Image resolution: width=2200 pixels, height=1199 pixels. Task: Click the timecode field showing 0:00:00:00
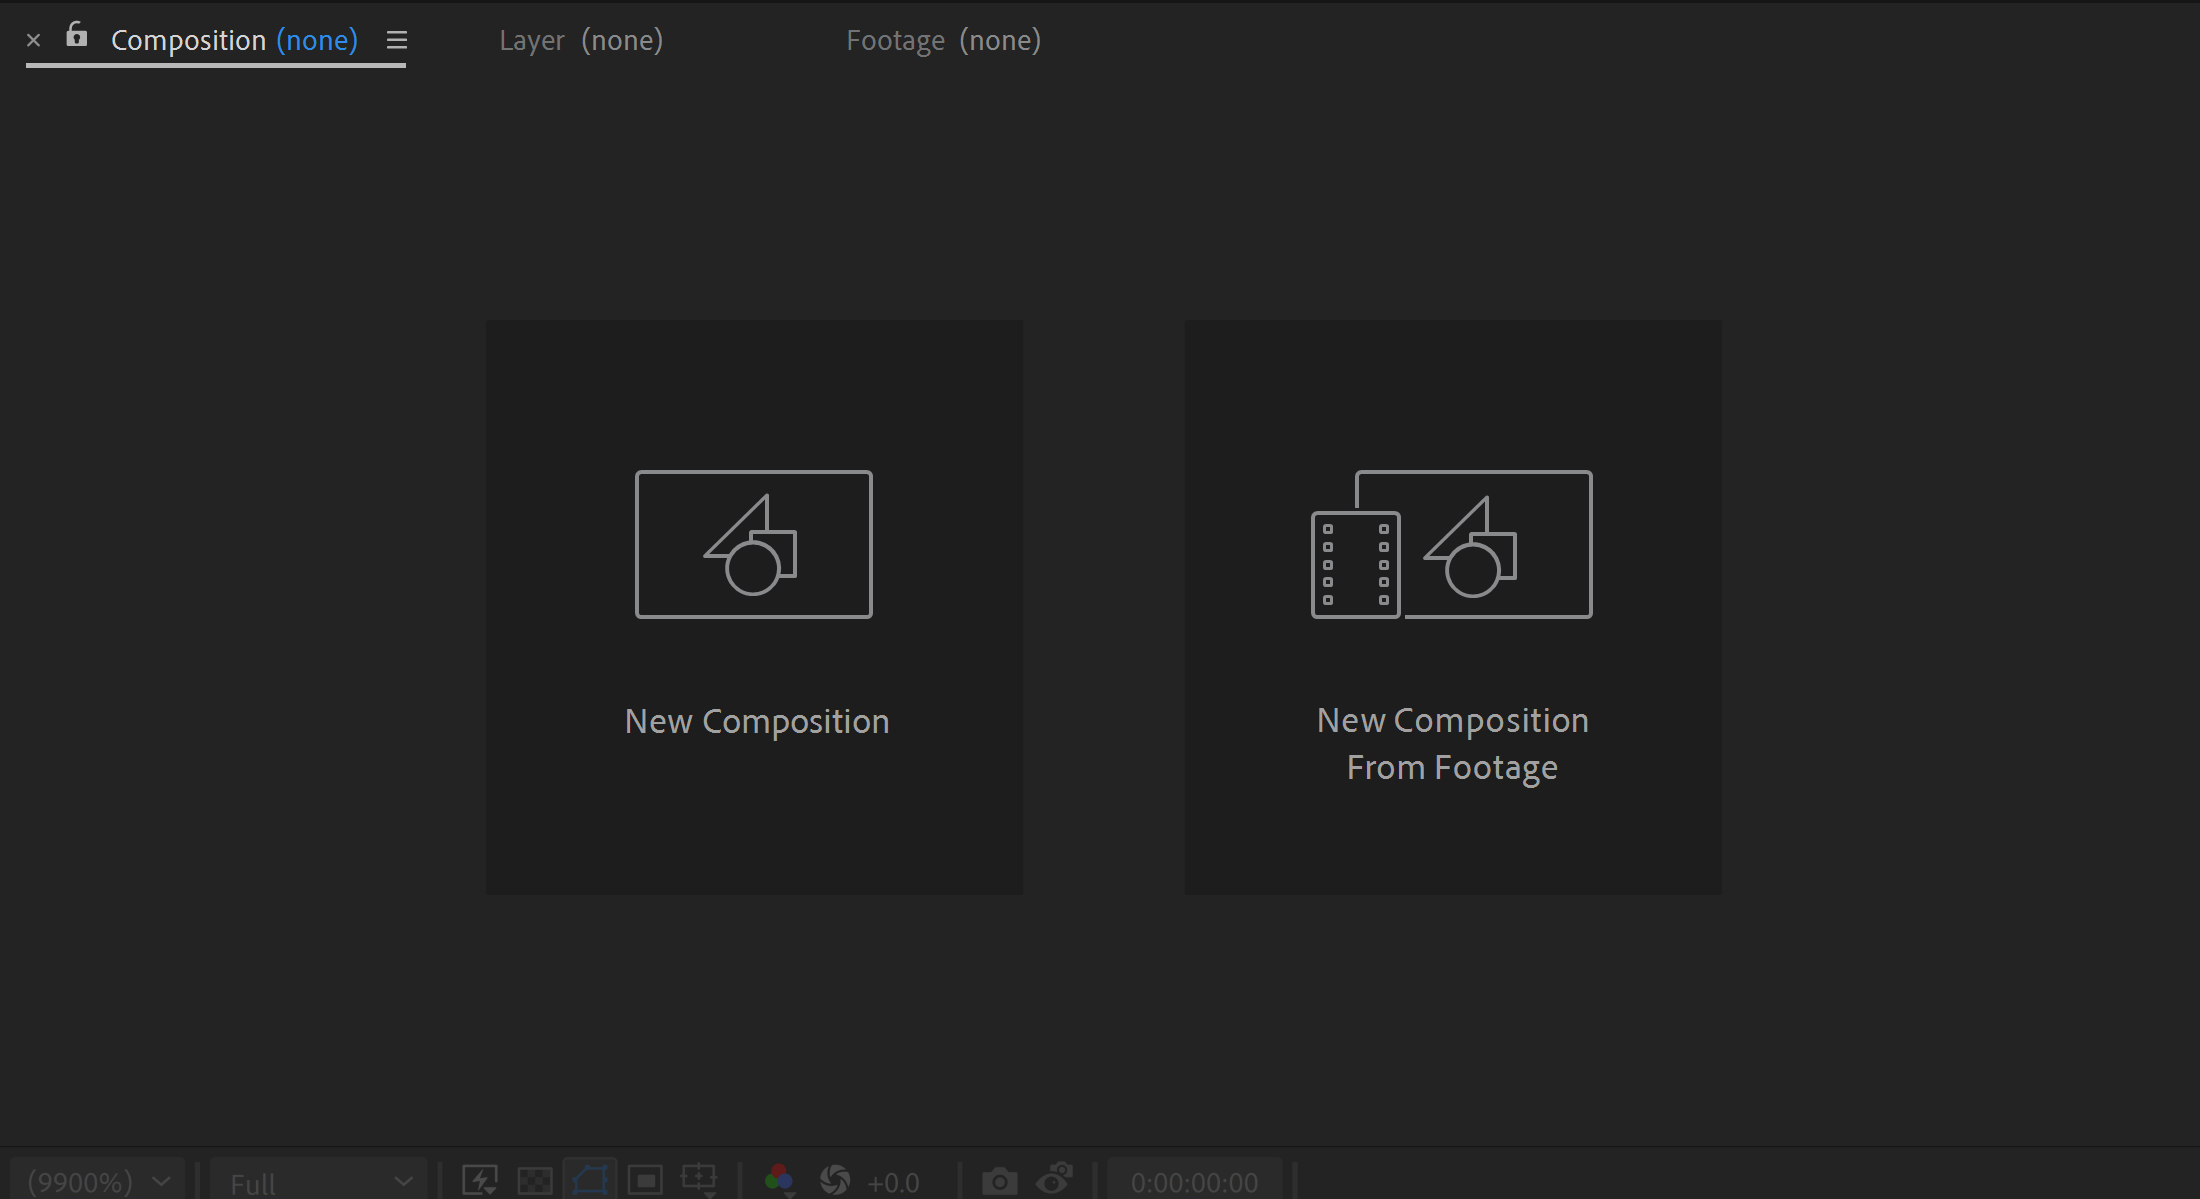click(x=1195, y=1181)
